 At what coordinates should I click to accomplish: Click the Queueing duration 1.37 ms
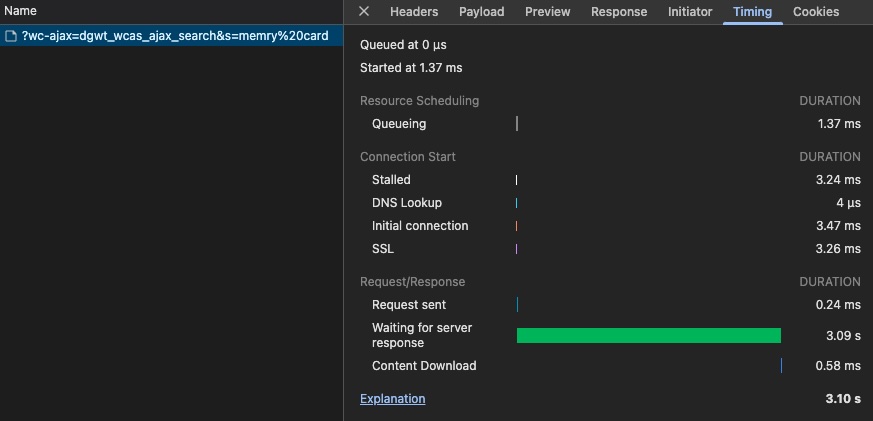[839, 124]
